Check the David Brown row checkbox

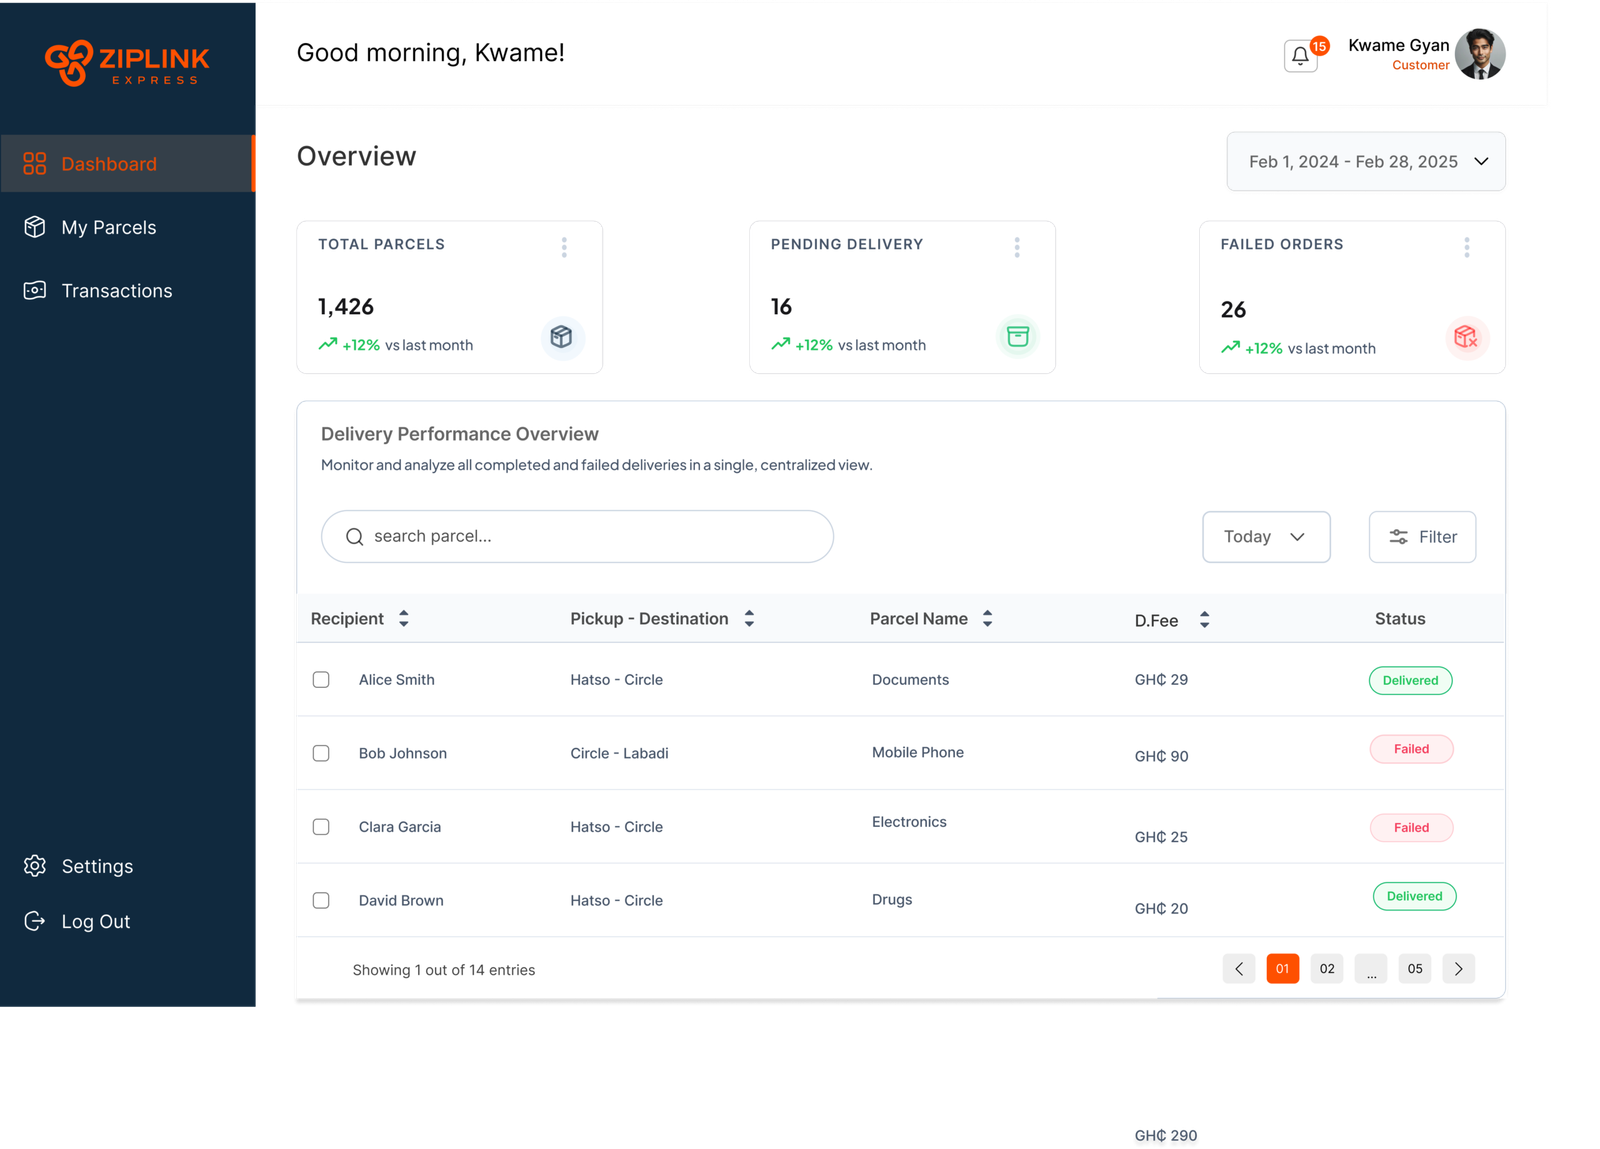321,900
